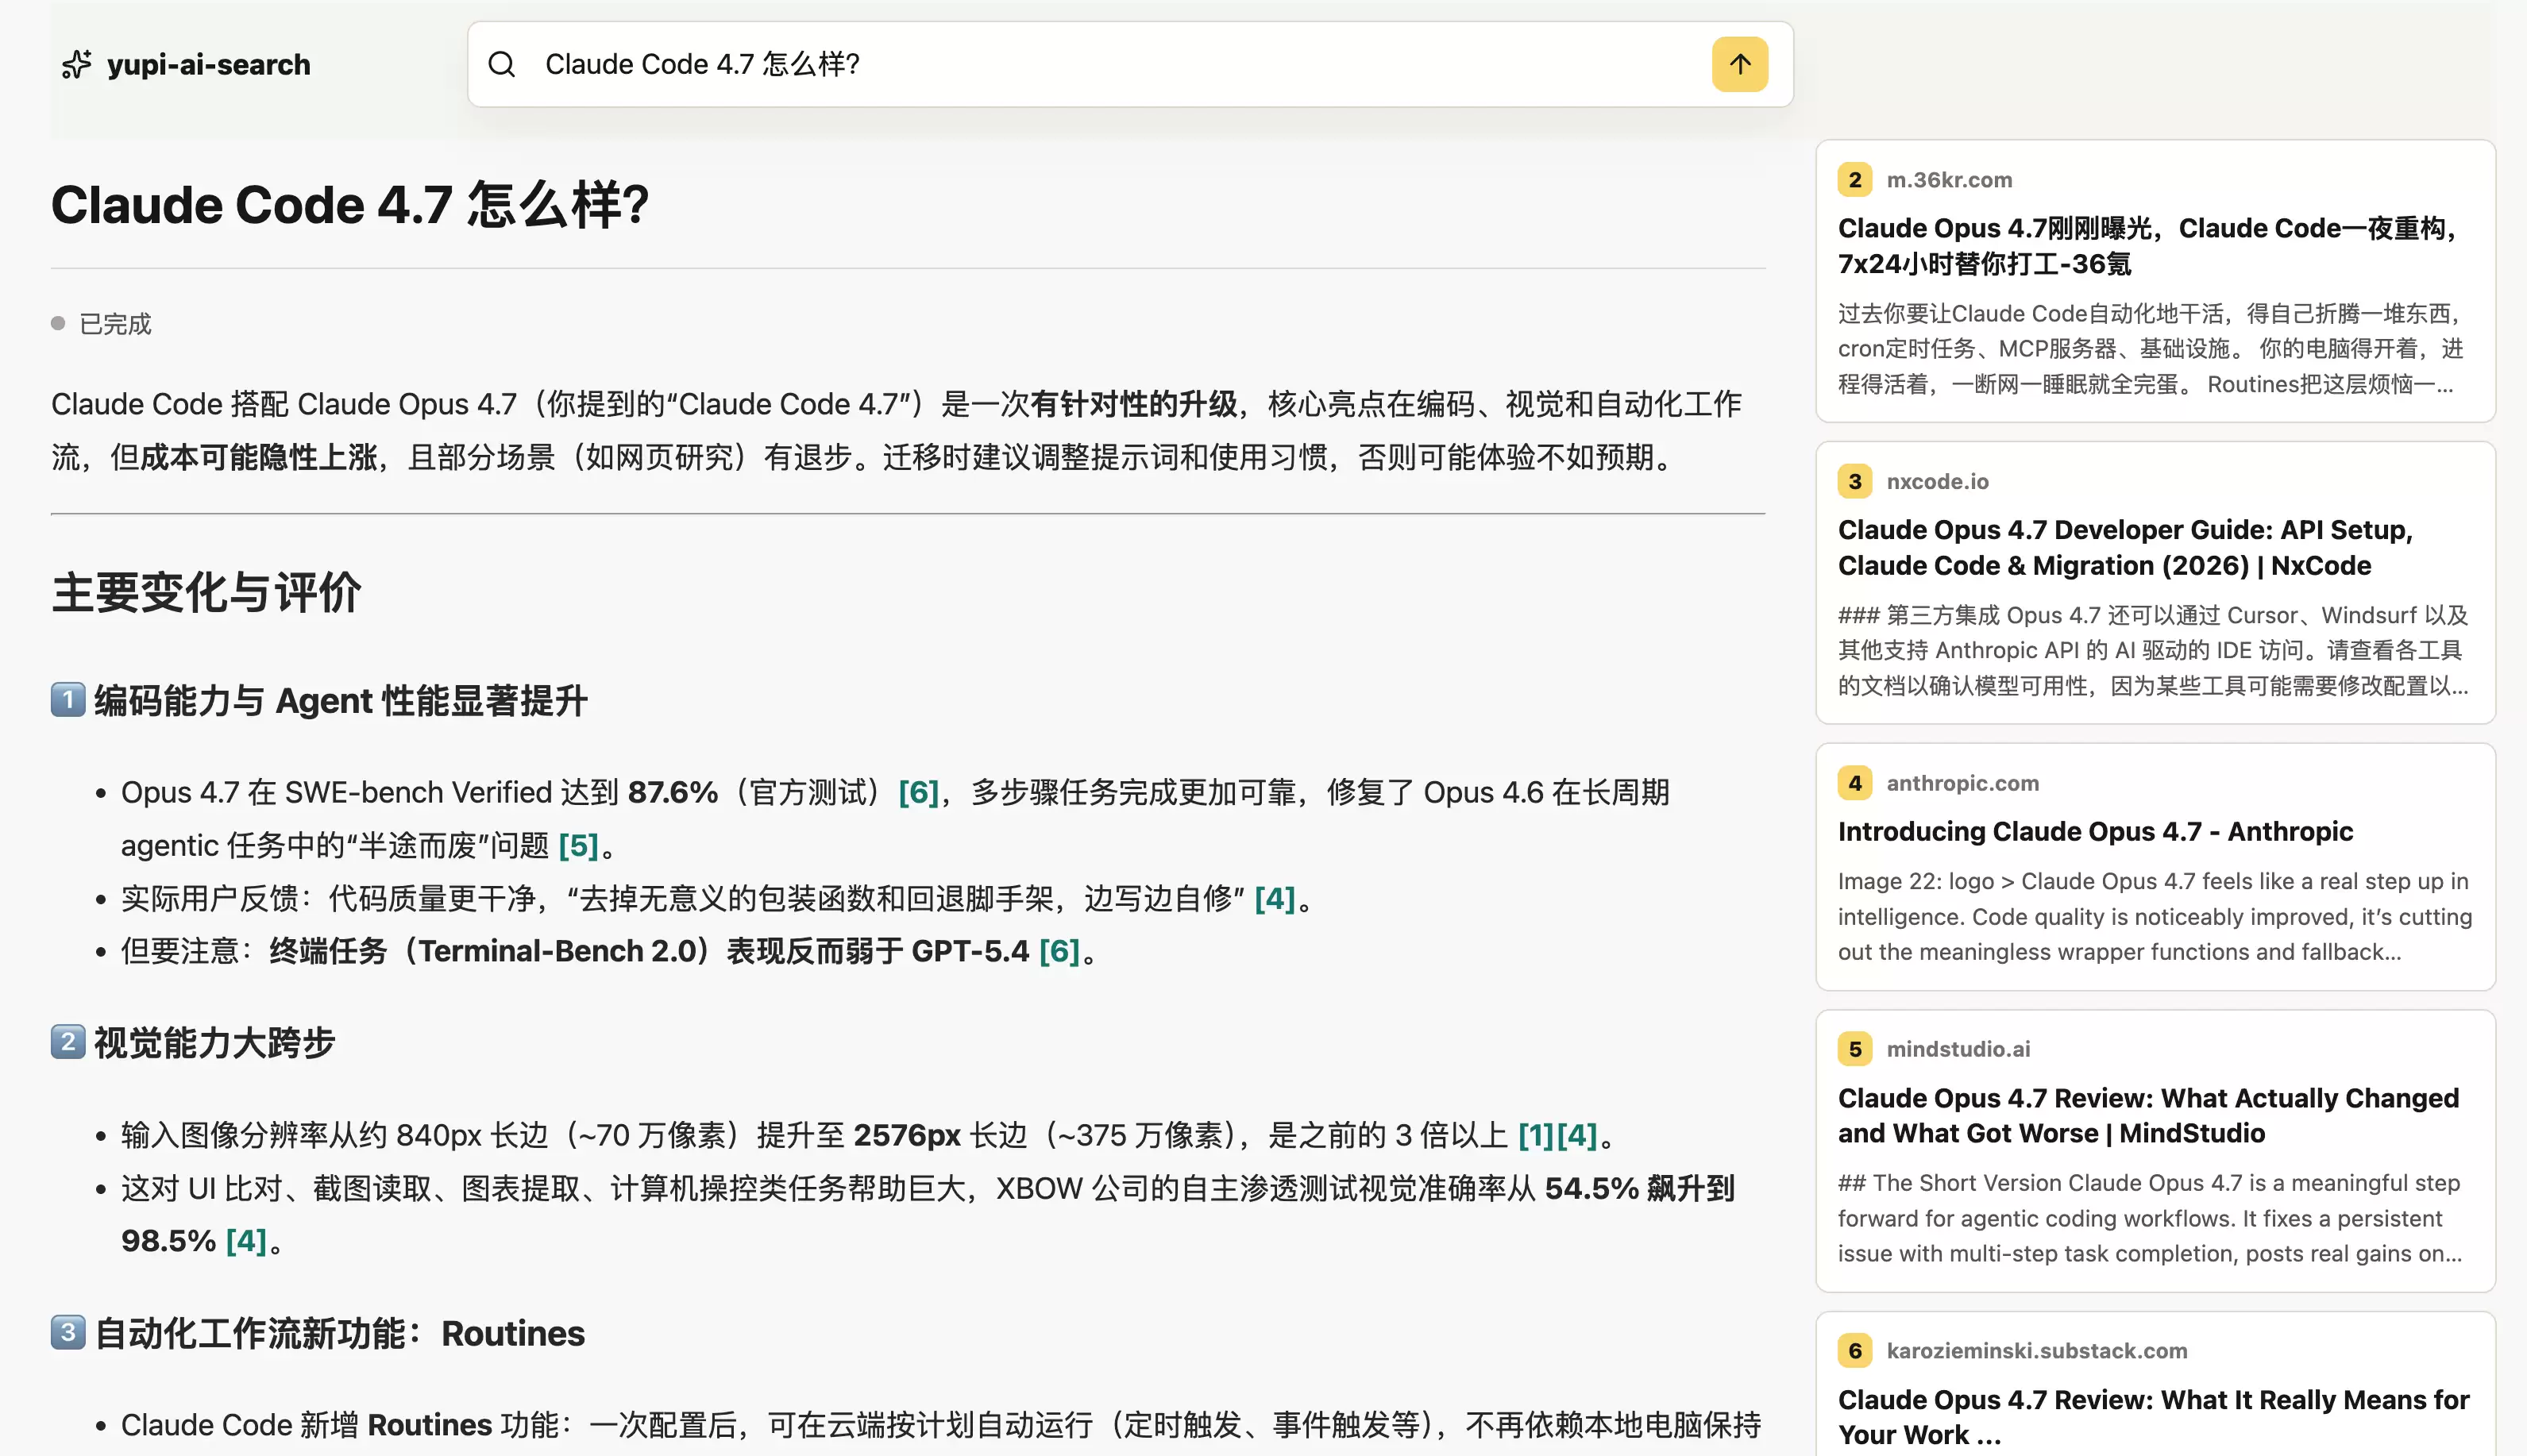
Task: Click the bold 成本可能隐性上涨 phrase
Action: [258, 457]
